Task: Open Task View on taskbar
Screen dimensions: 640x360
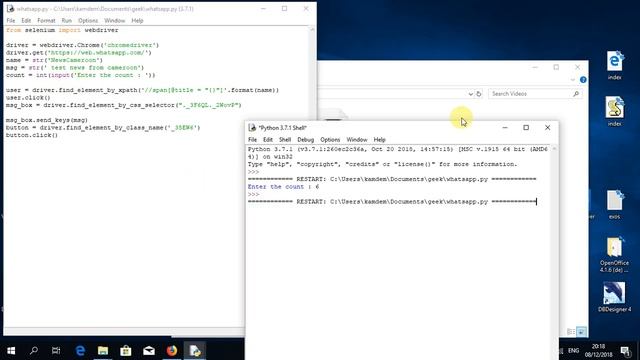Action: click(56, 350)
